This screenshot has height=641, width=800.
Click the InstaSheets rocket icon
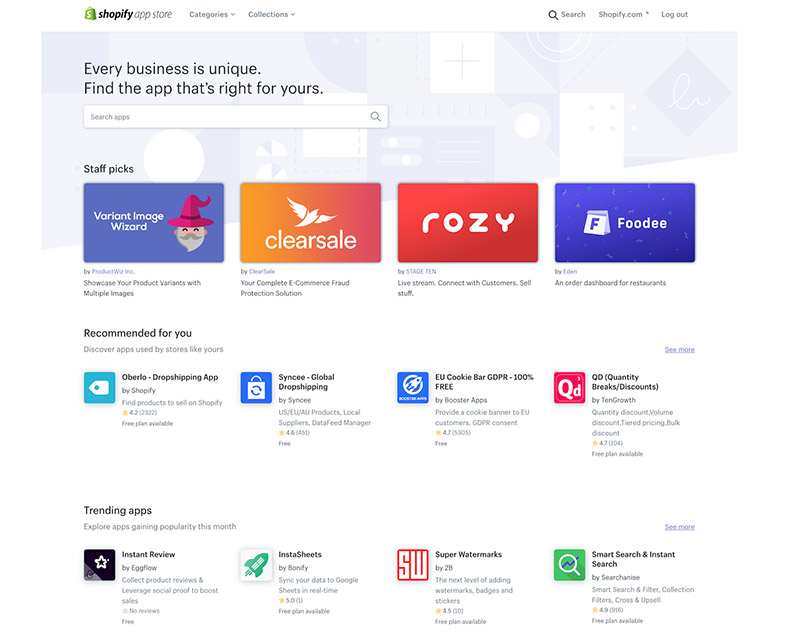pyautogui.click(x=256, y=564)
